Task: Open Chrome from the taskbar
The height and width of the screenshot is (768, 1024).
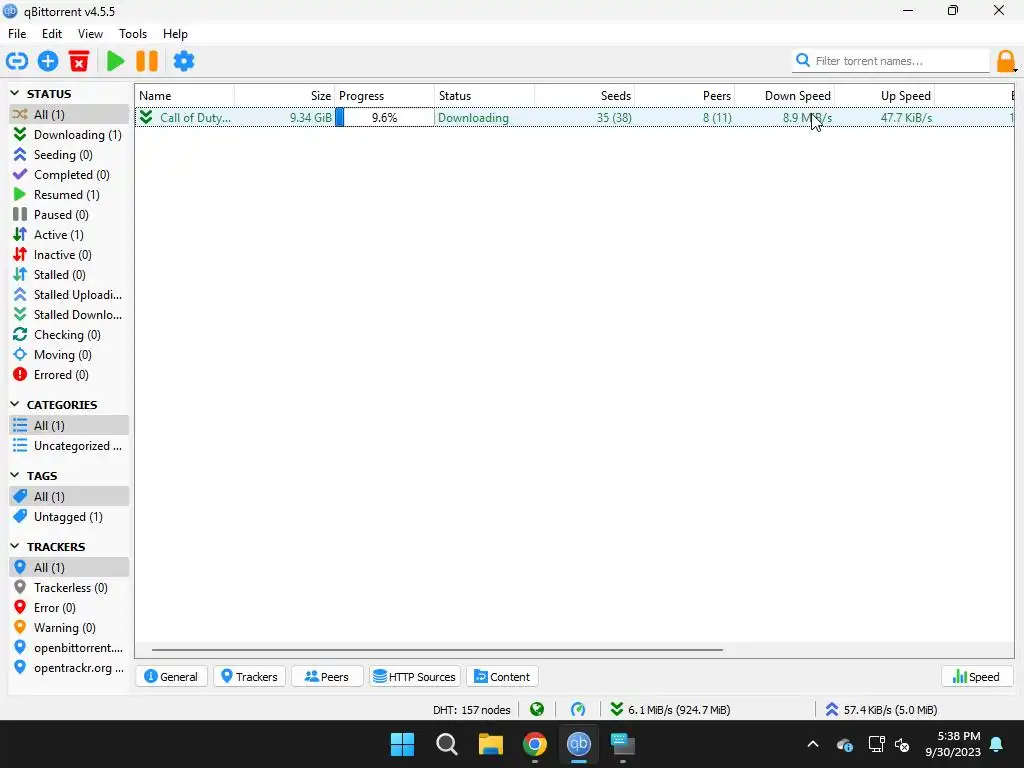Action: (535, 744)
